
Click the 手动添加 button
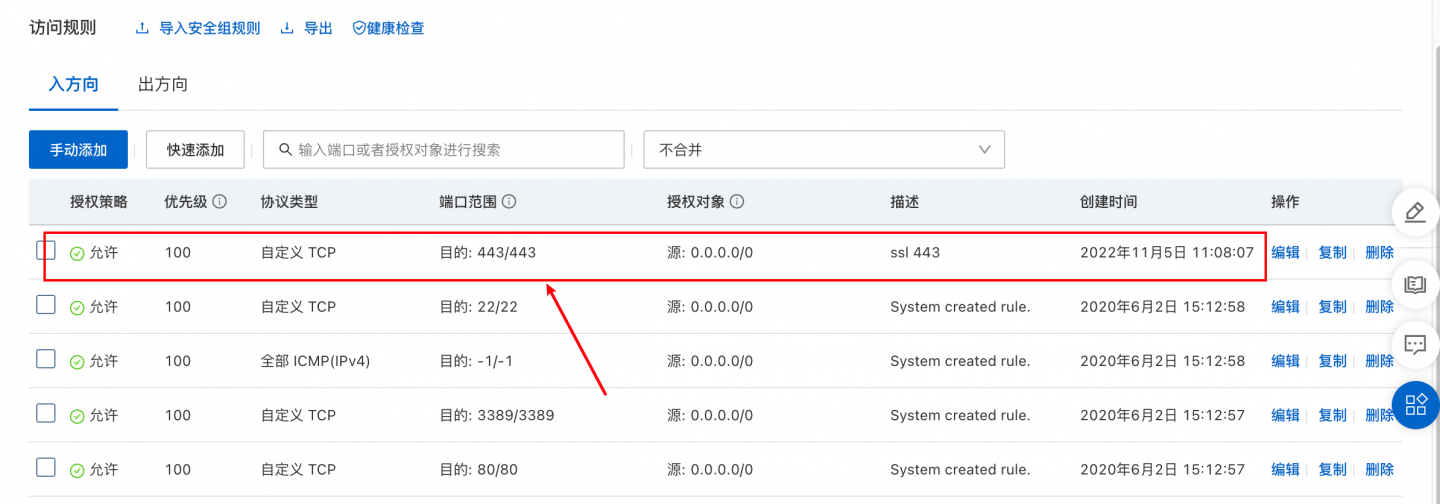pos(78,150)
